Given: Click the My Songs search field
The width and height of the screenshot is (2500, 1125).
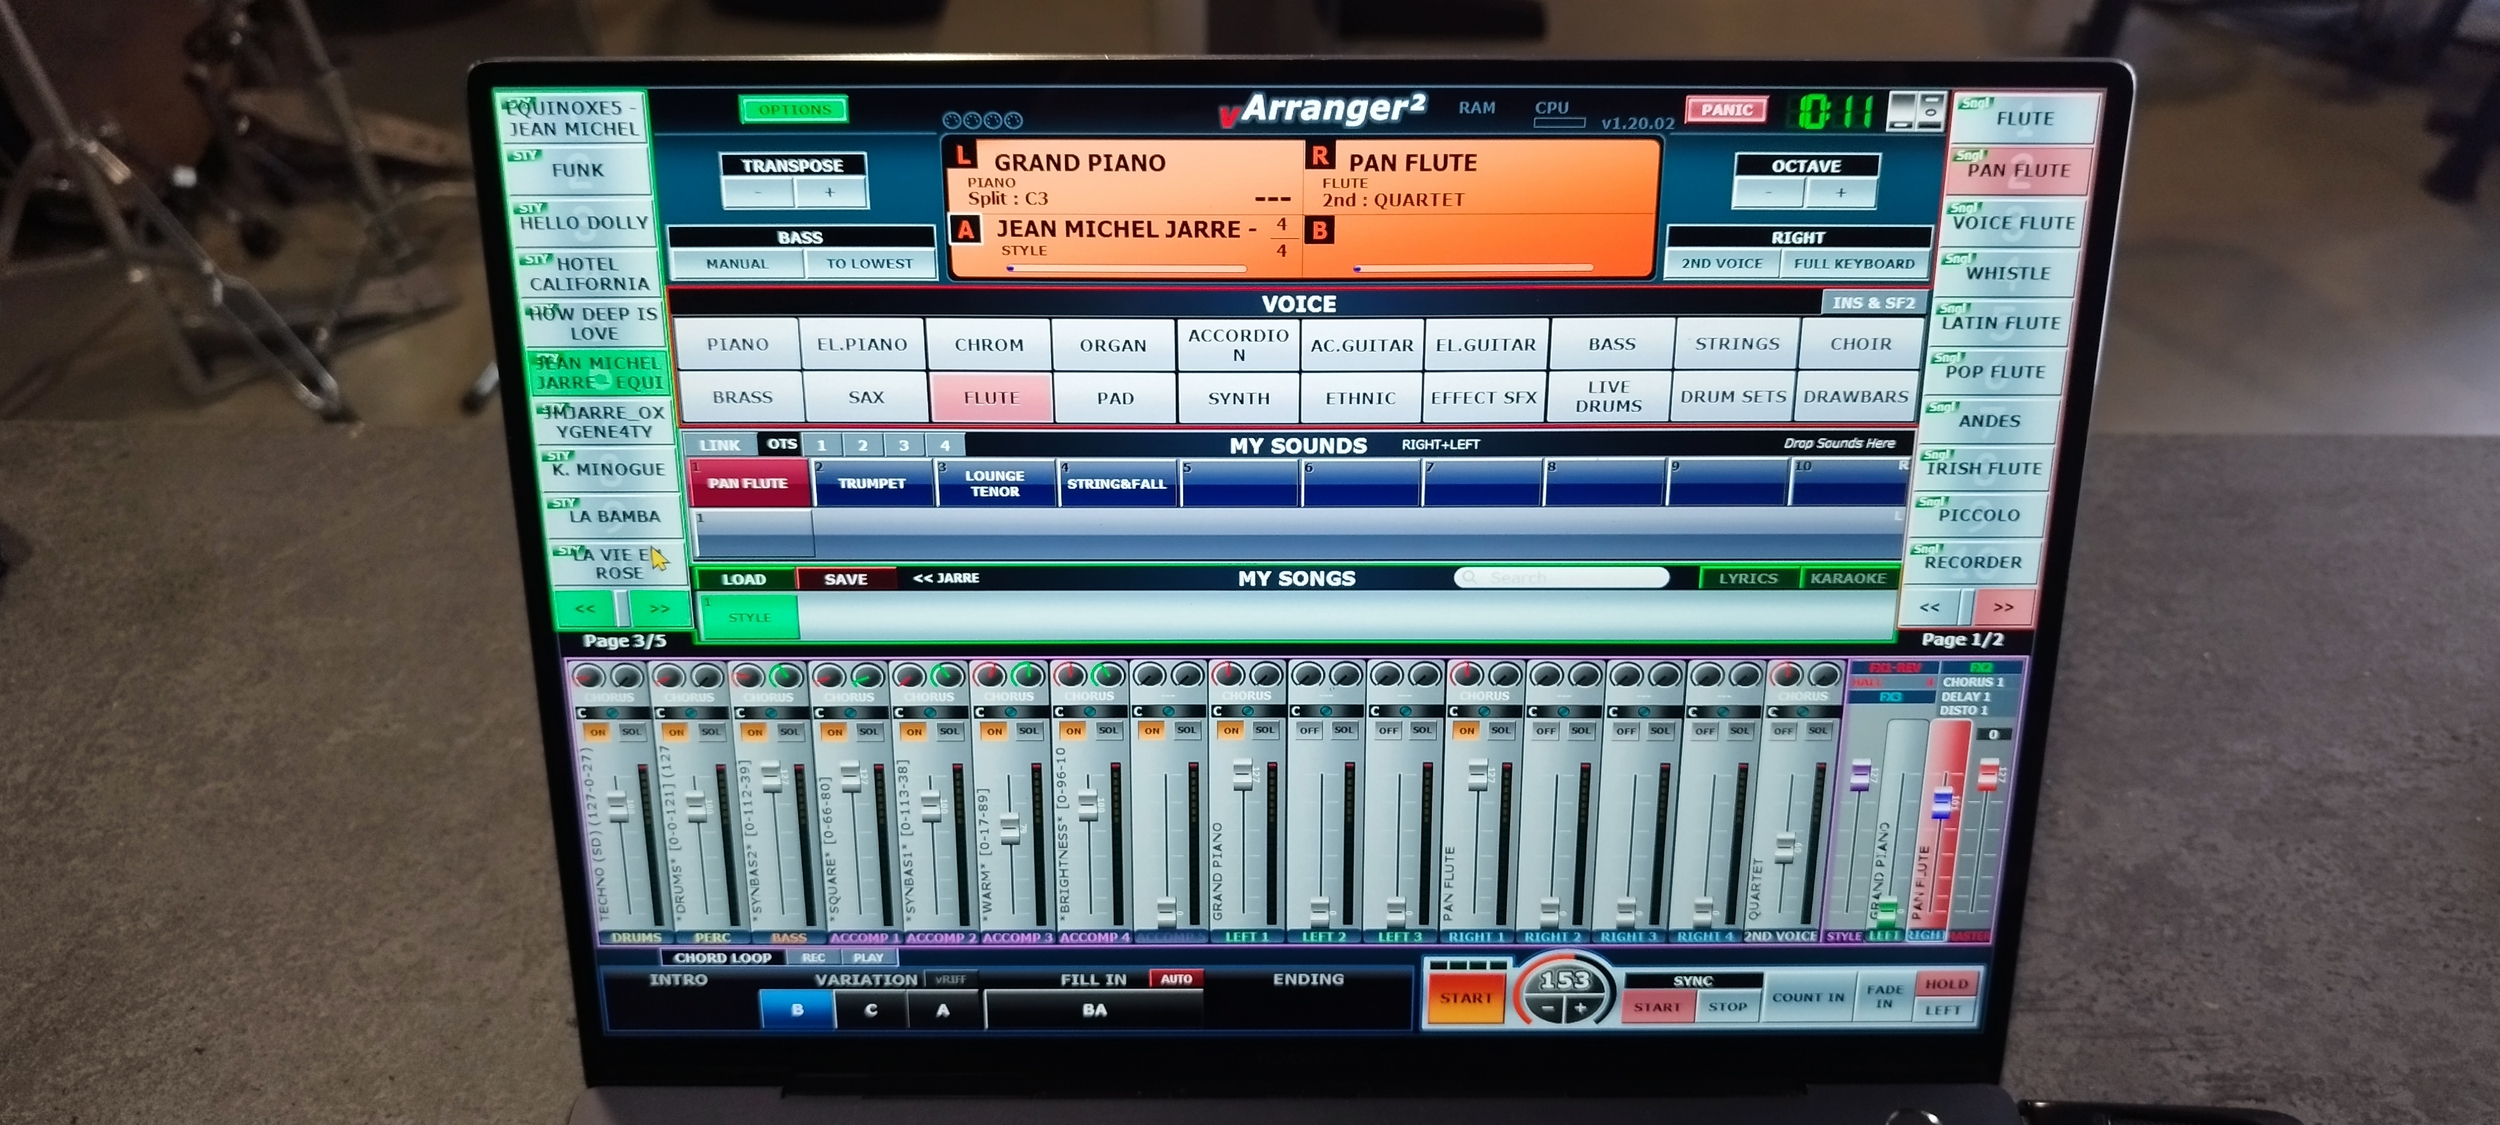Looking at the screenshot, I should (x=1561, y=577).
